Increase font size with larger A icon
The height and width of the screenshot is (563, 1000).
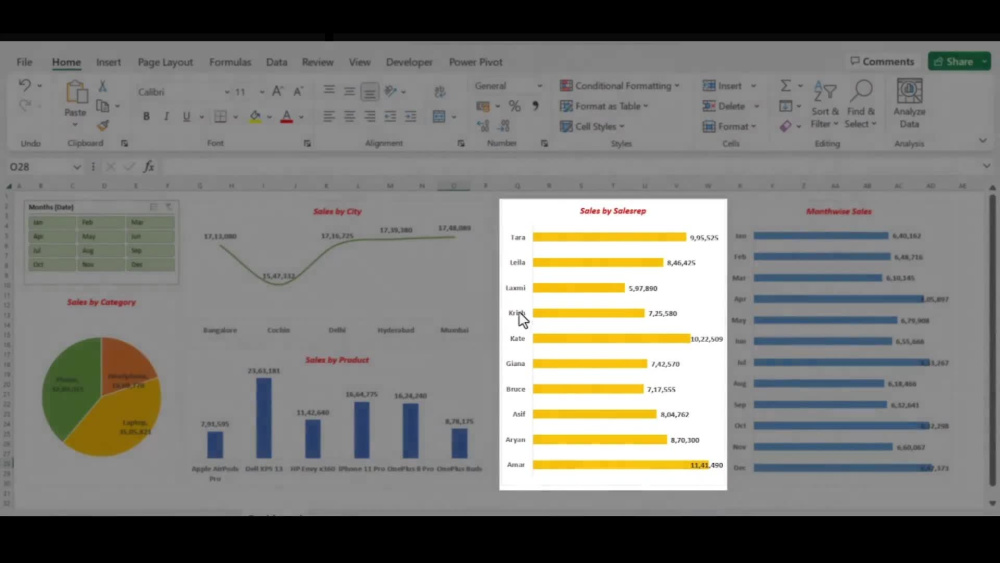(277, 92)
